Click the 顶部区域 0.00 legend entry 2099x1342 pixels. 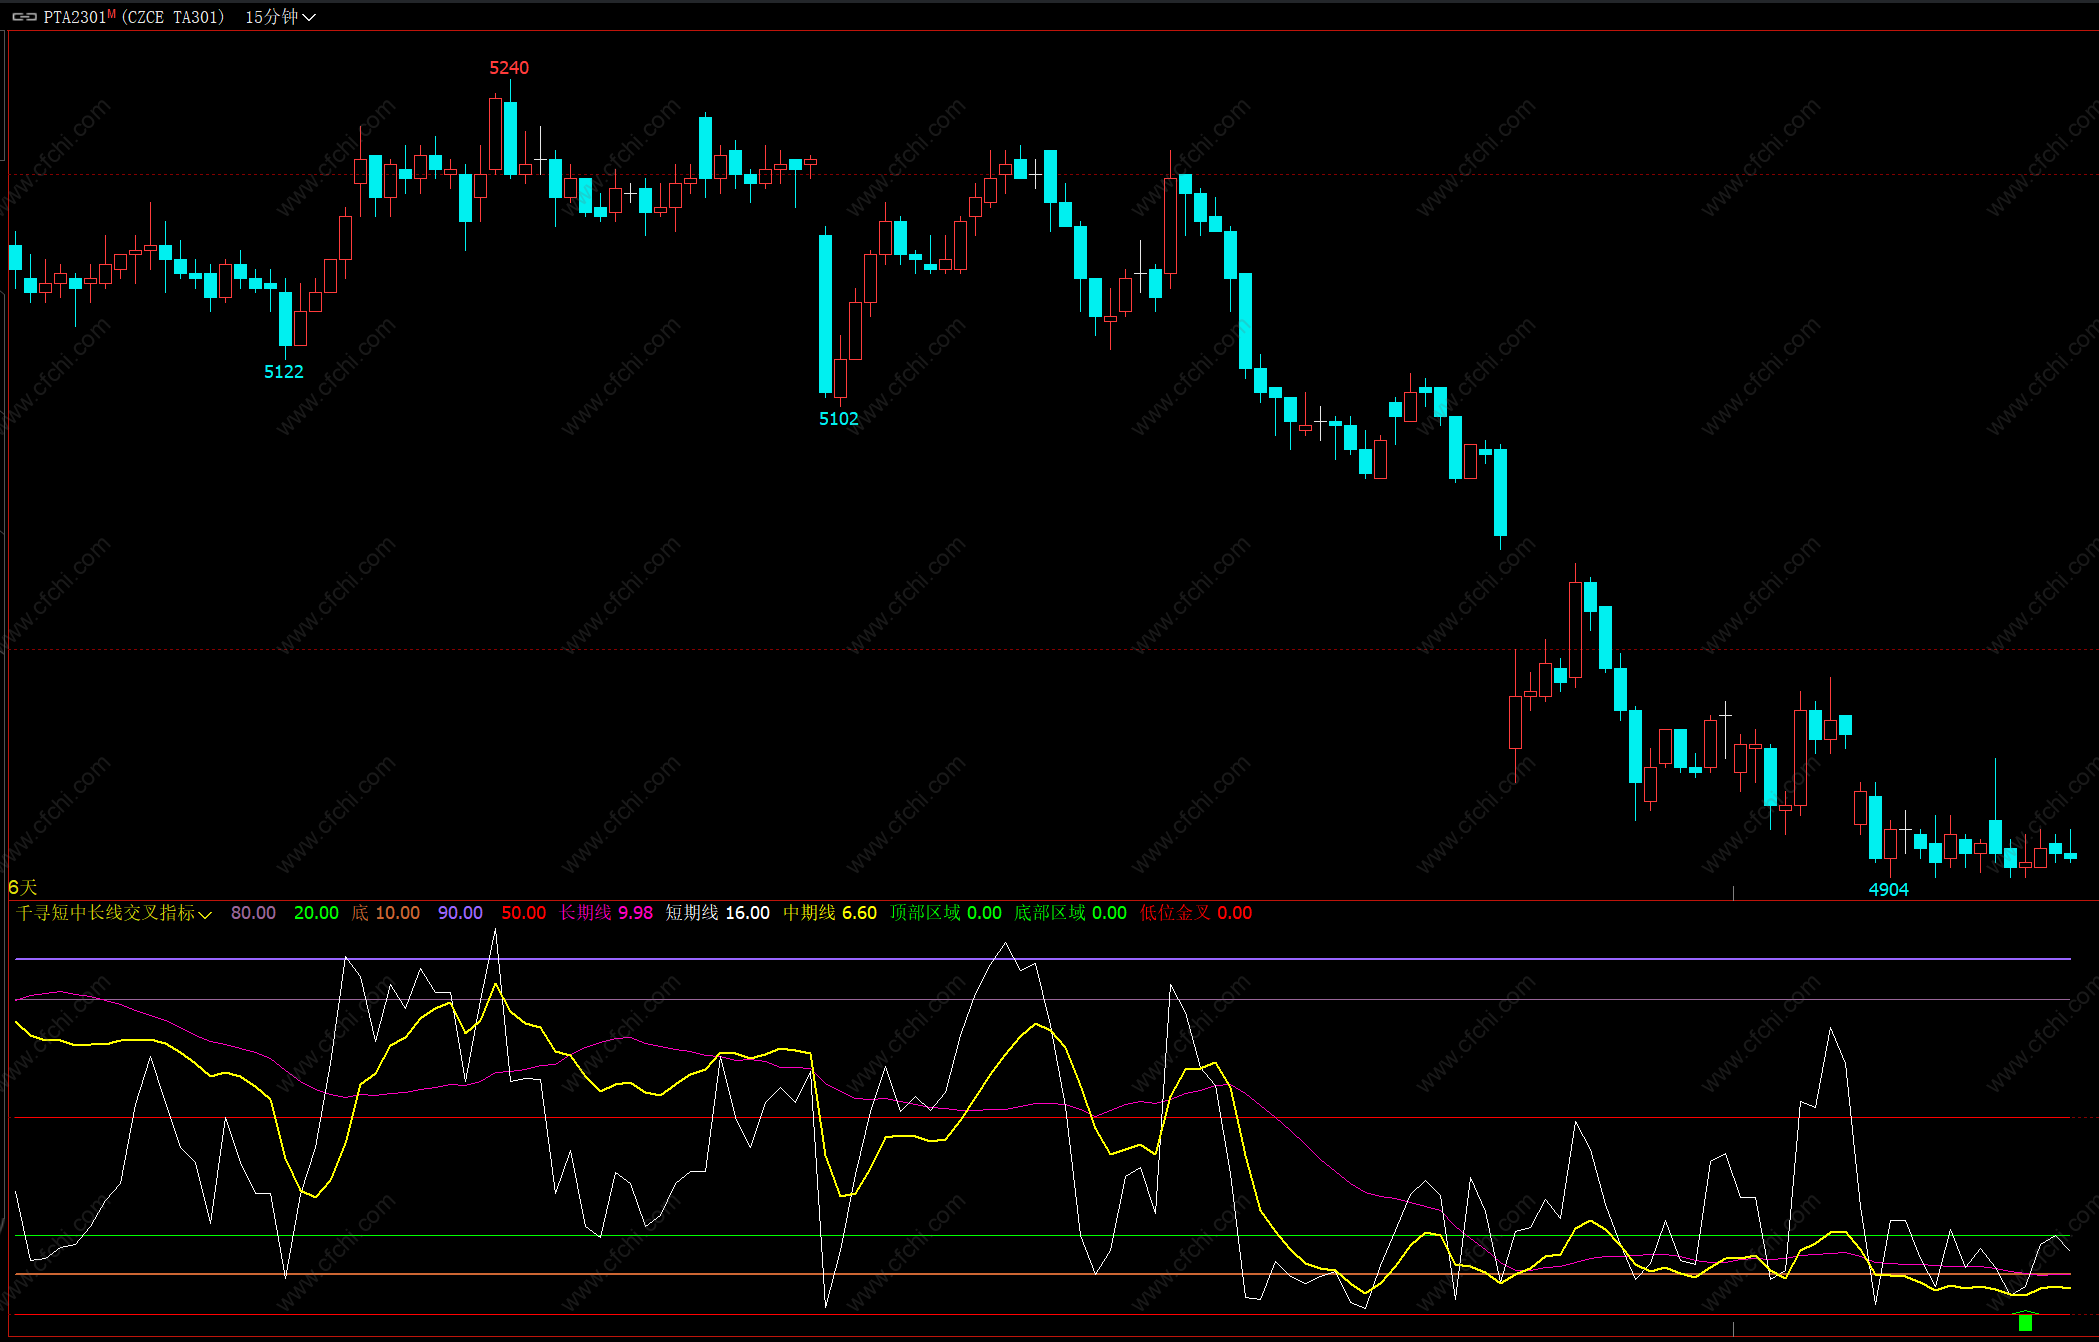tap(945, 913)
